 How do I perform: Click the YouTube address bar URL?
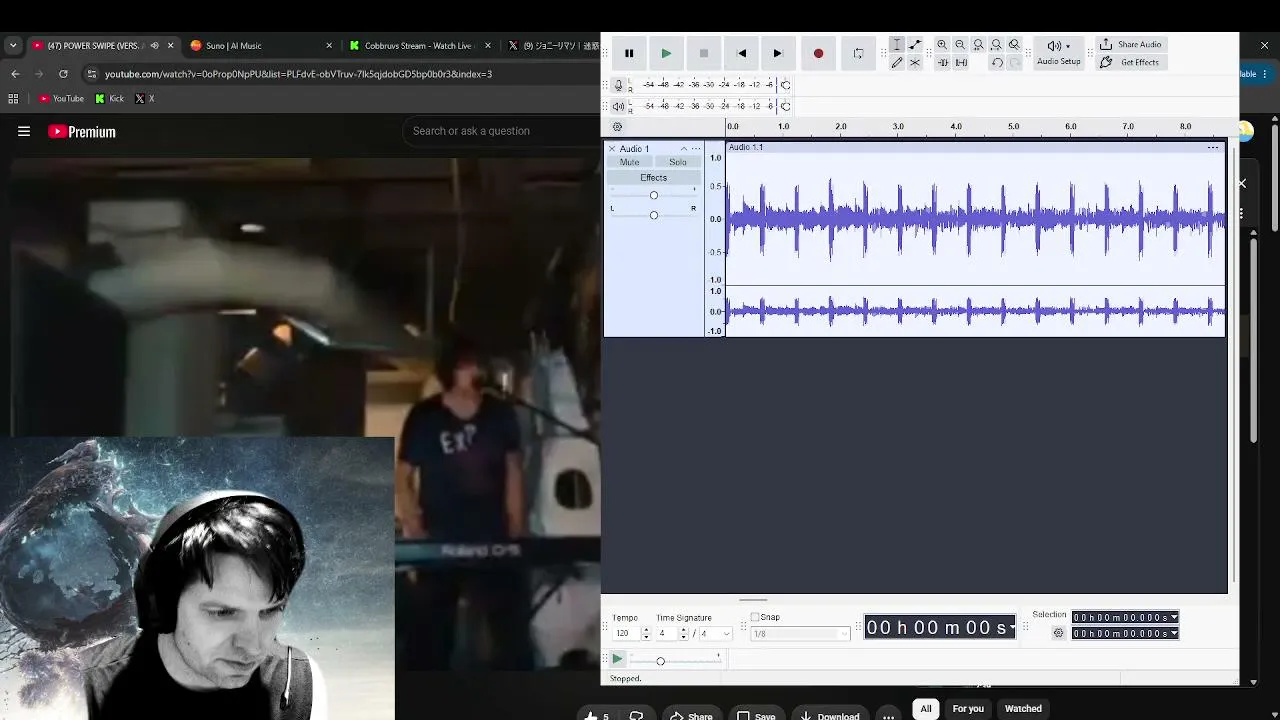tap(298, 74)
